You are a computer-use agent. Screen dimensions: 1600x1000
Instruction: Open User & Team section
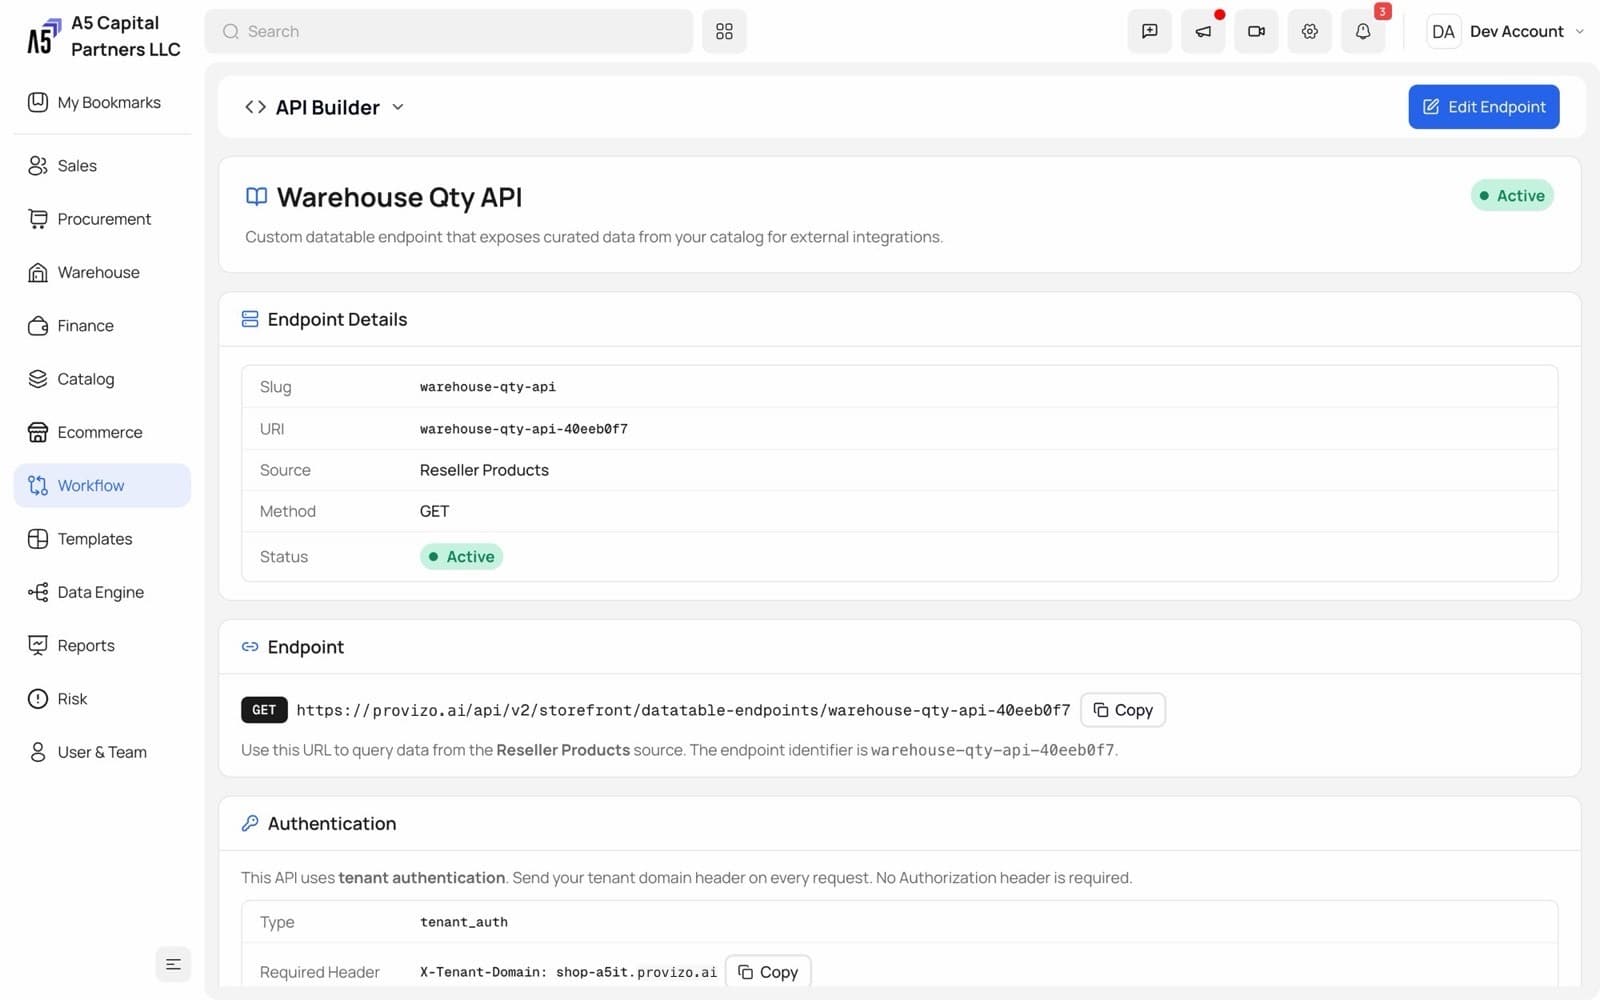click(102, 752)
